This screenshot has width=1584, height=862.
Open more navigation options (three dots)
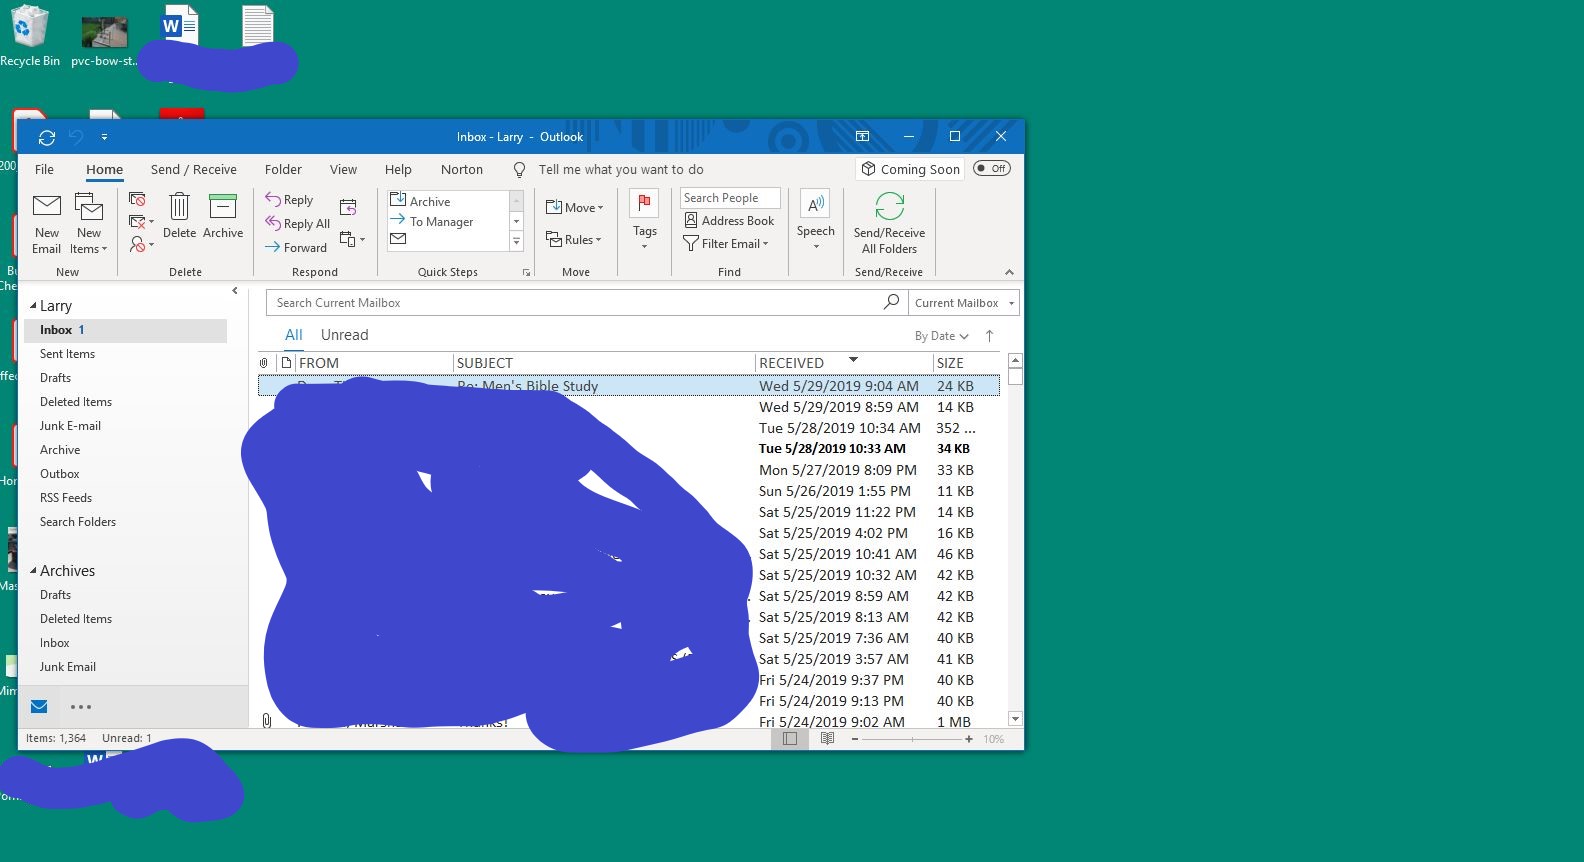click(x=81, y=707)
